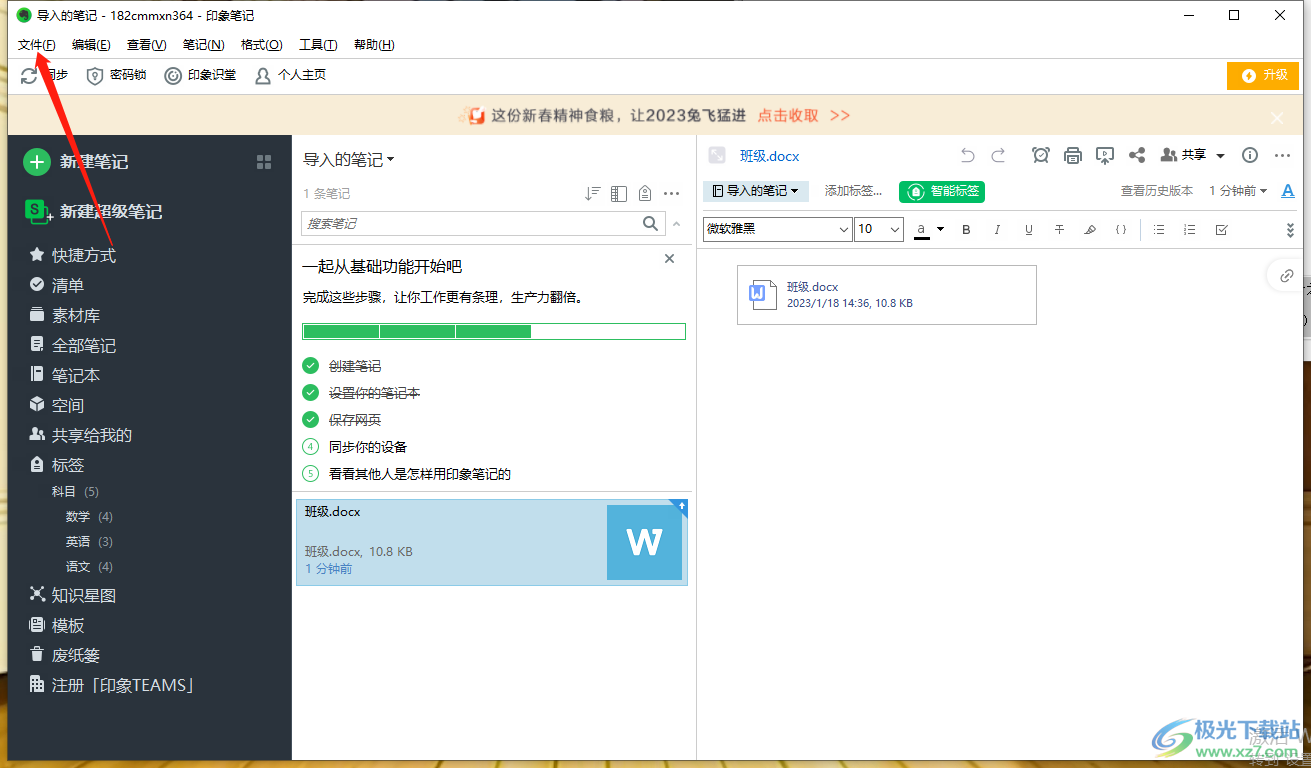The width and height of the screenshot is (1311, 768).
Task: Open the 导入的笔记 notebook title dropdown
Action: pos(349,160)
